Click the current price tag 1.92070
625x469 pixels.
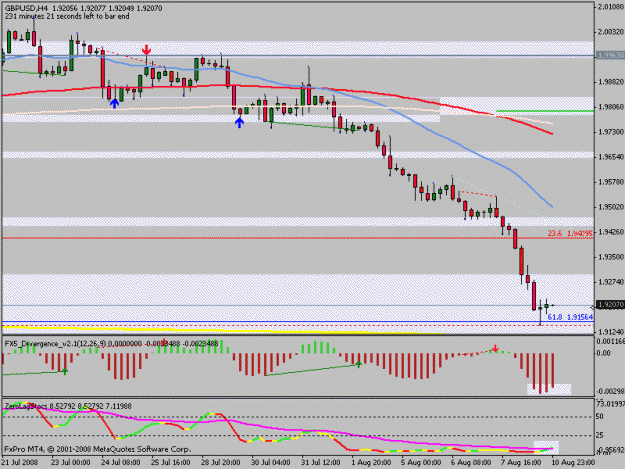pyautogui.click(x=610, y=305)
